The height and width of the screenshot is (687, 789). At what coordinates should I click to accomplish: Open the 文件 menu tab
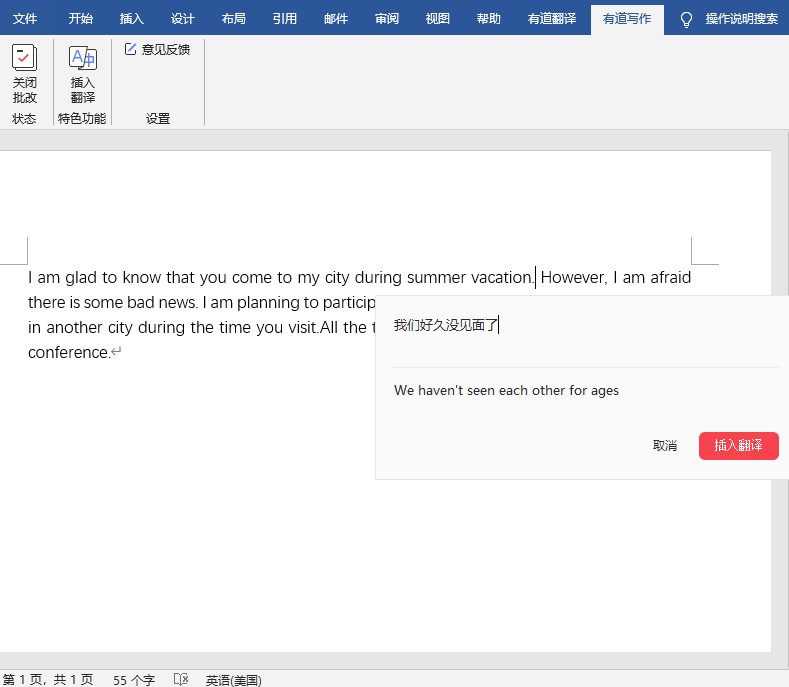pyautogui.click(x=25, y=19)
